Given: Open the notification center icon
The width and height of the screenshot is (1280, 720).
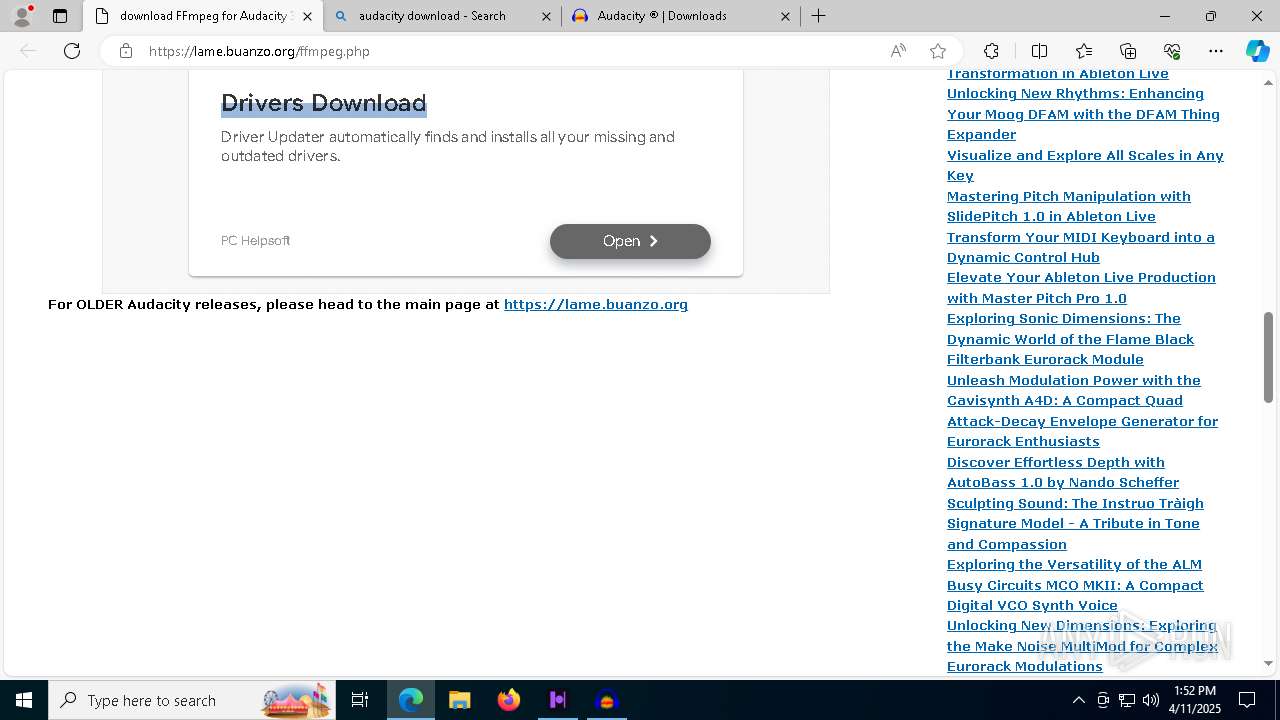Looking at the screenshot, I should point(1247,700).
